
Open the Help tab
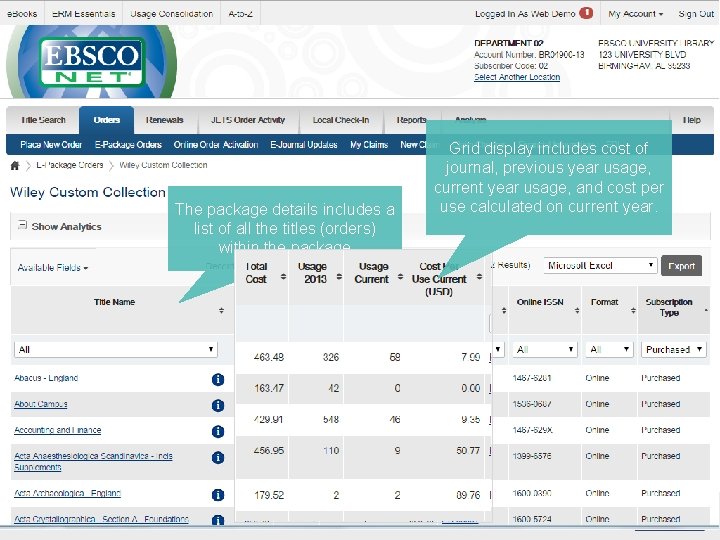pyautogui.click(x=691, y=120)
